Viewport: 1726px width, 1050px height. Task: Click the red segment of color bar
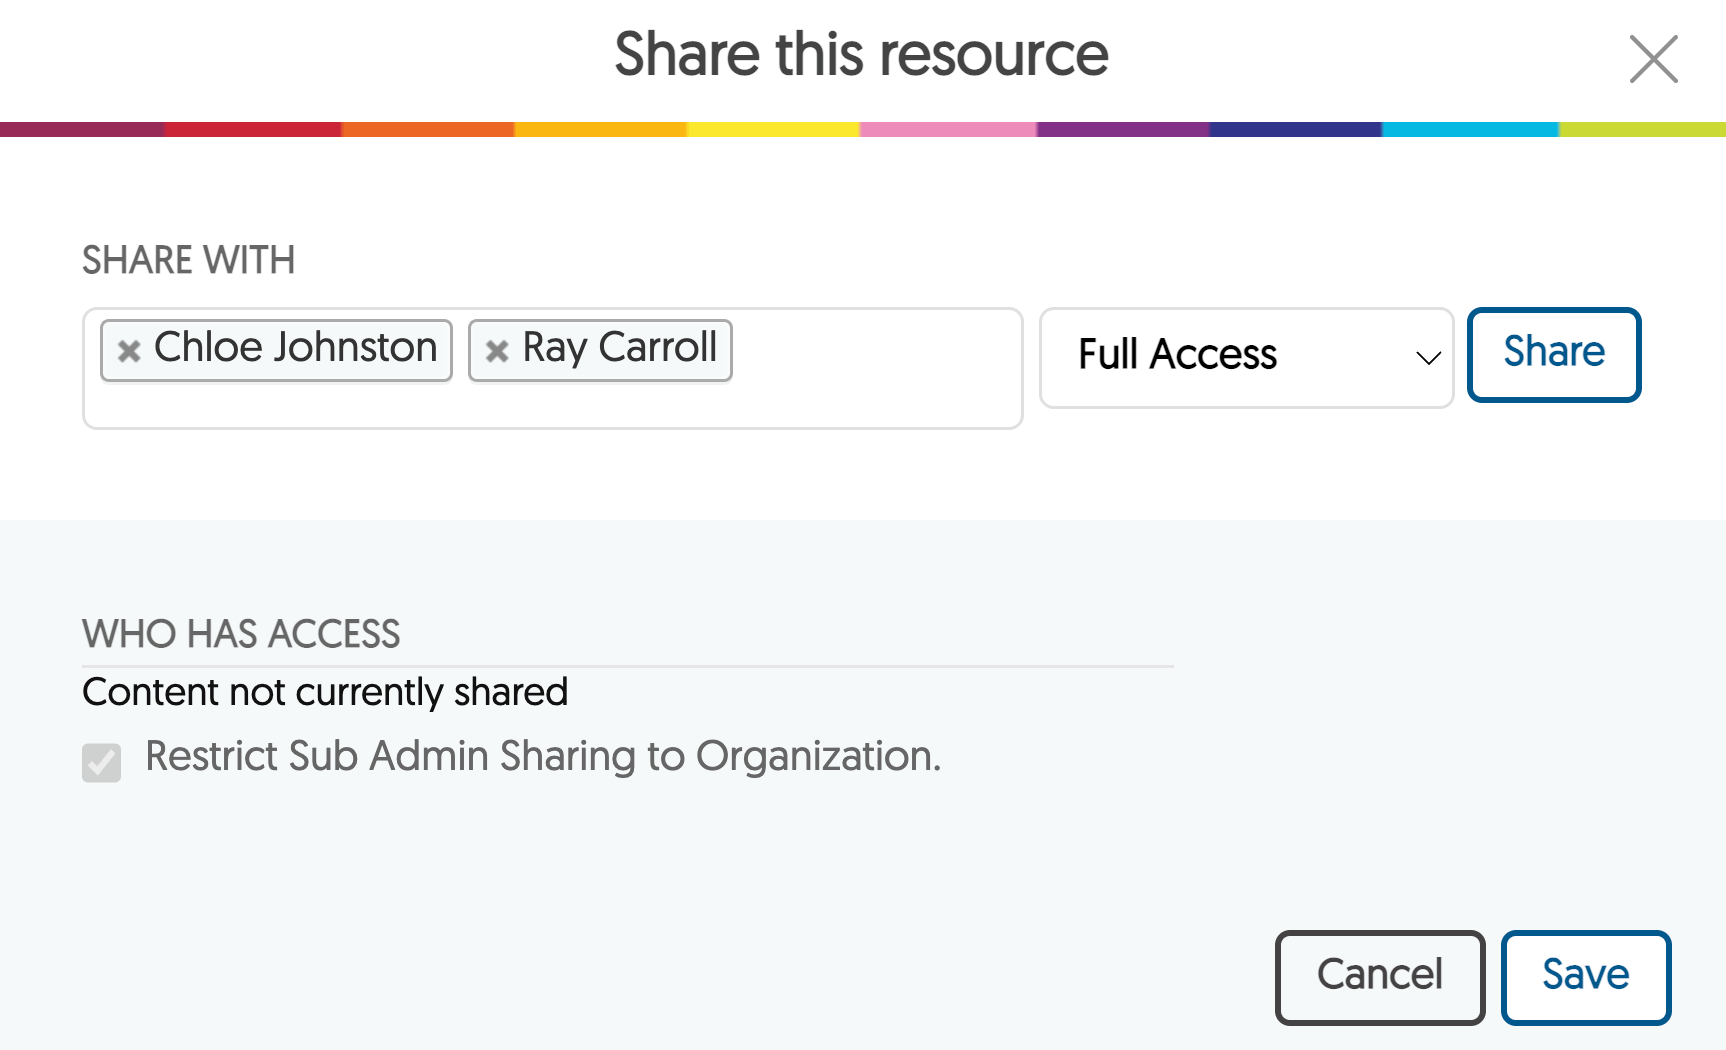[253, 129]
